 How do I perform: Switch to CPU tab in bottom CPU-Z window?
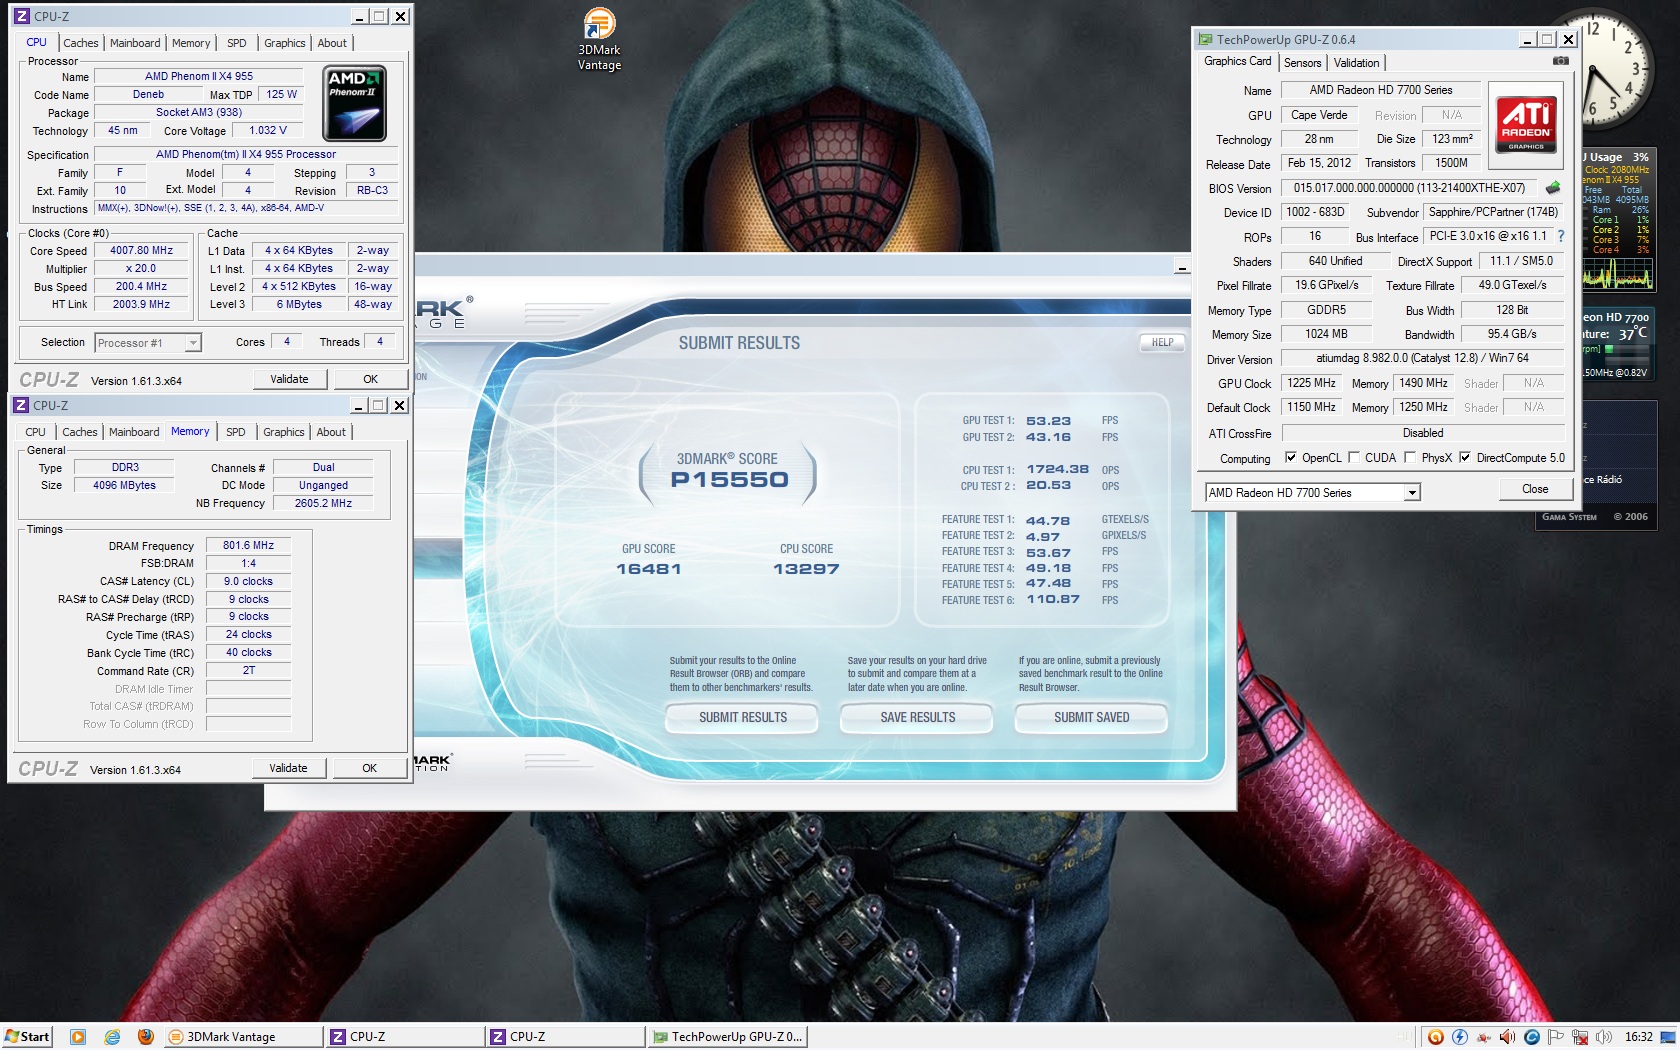[35, 432]
